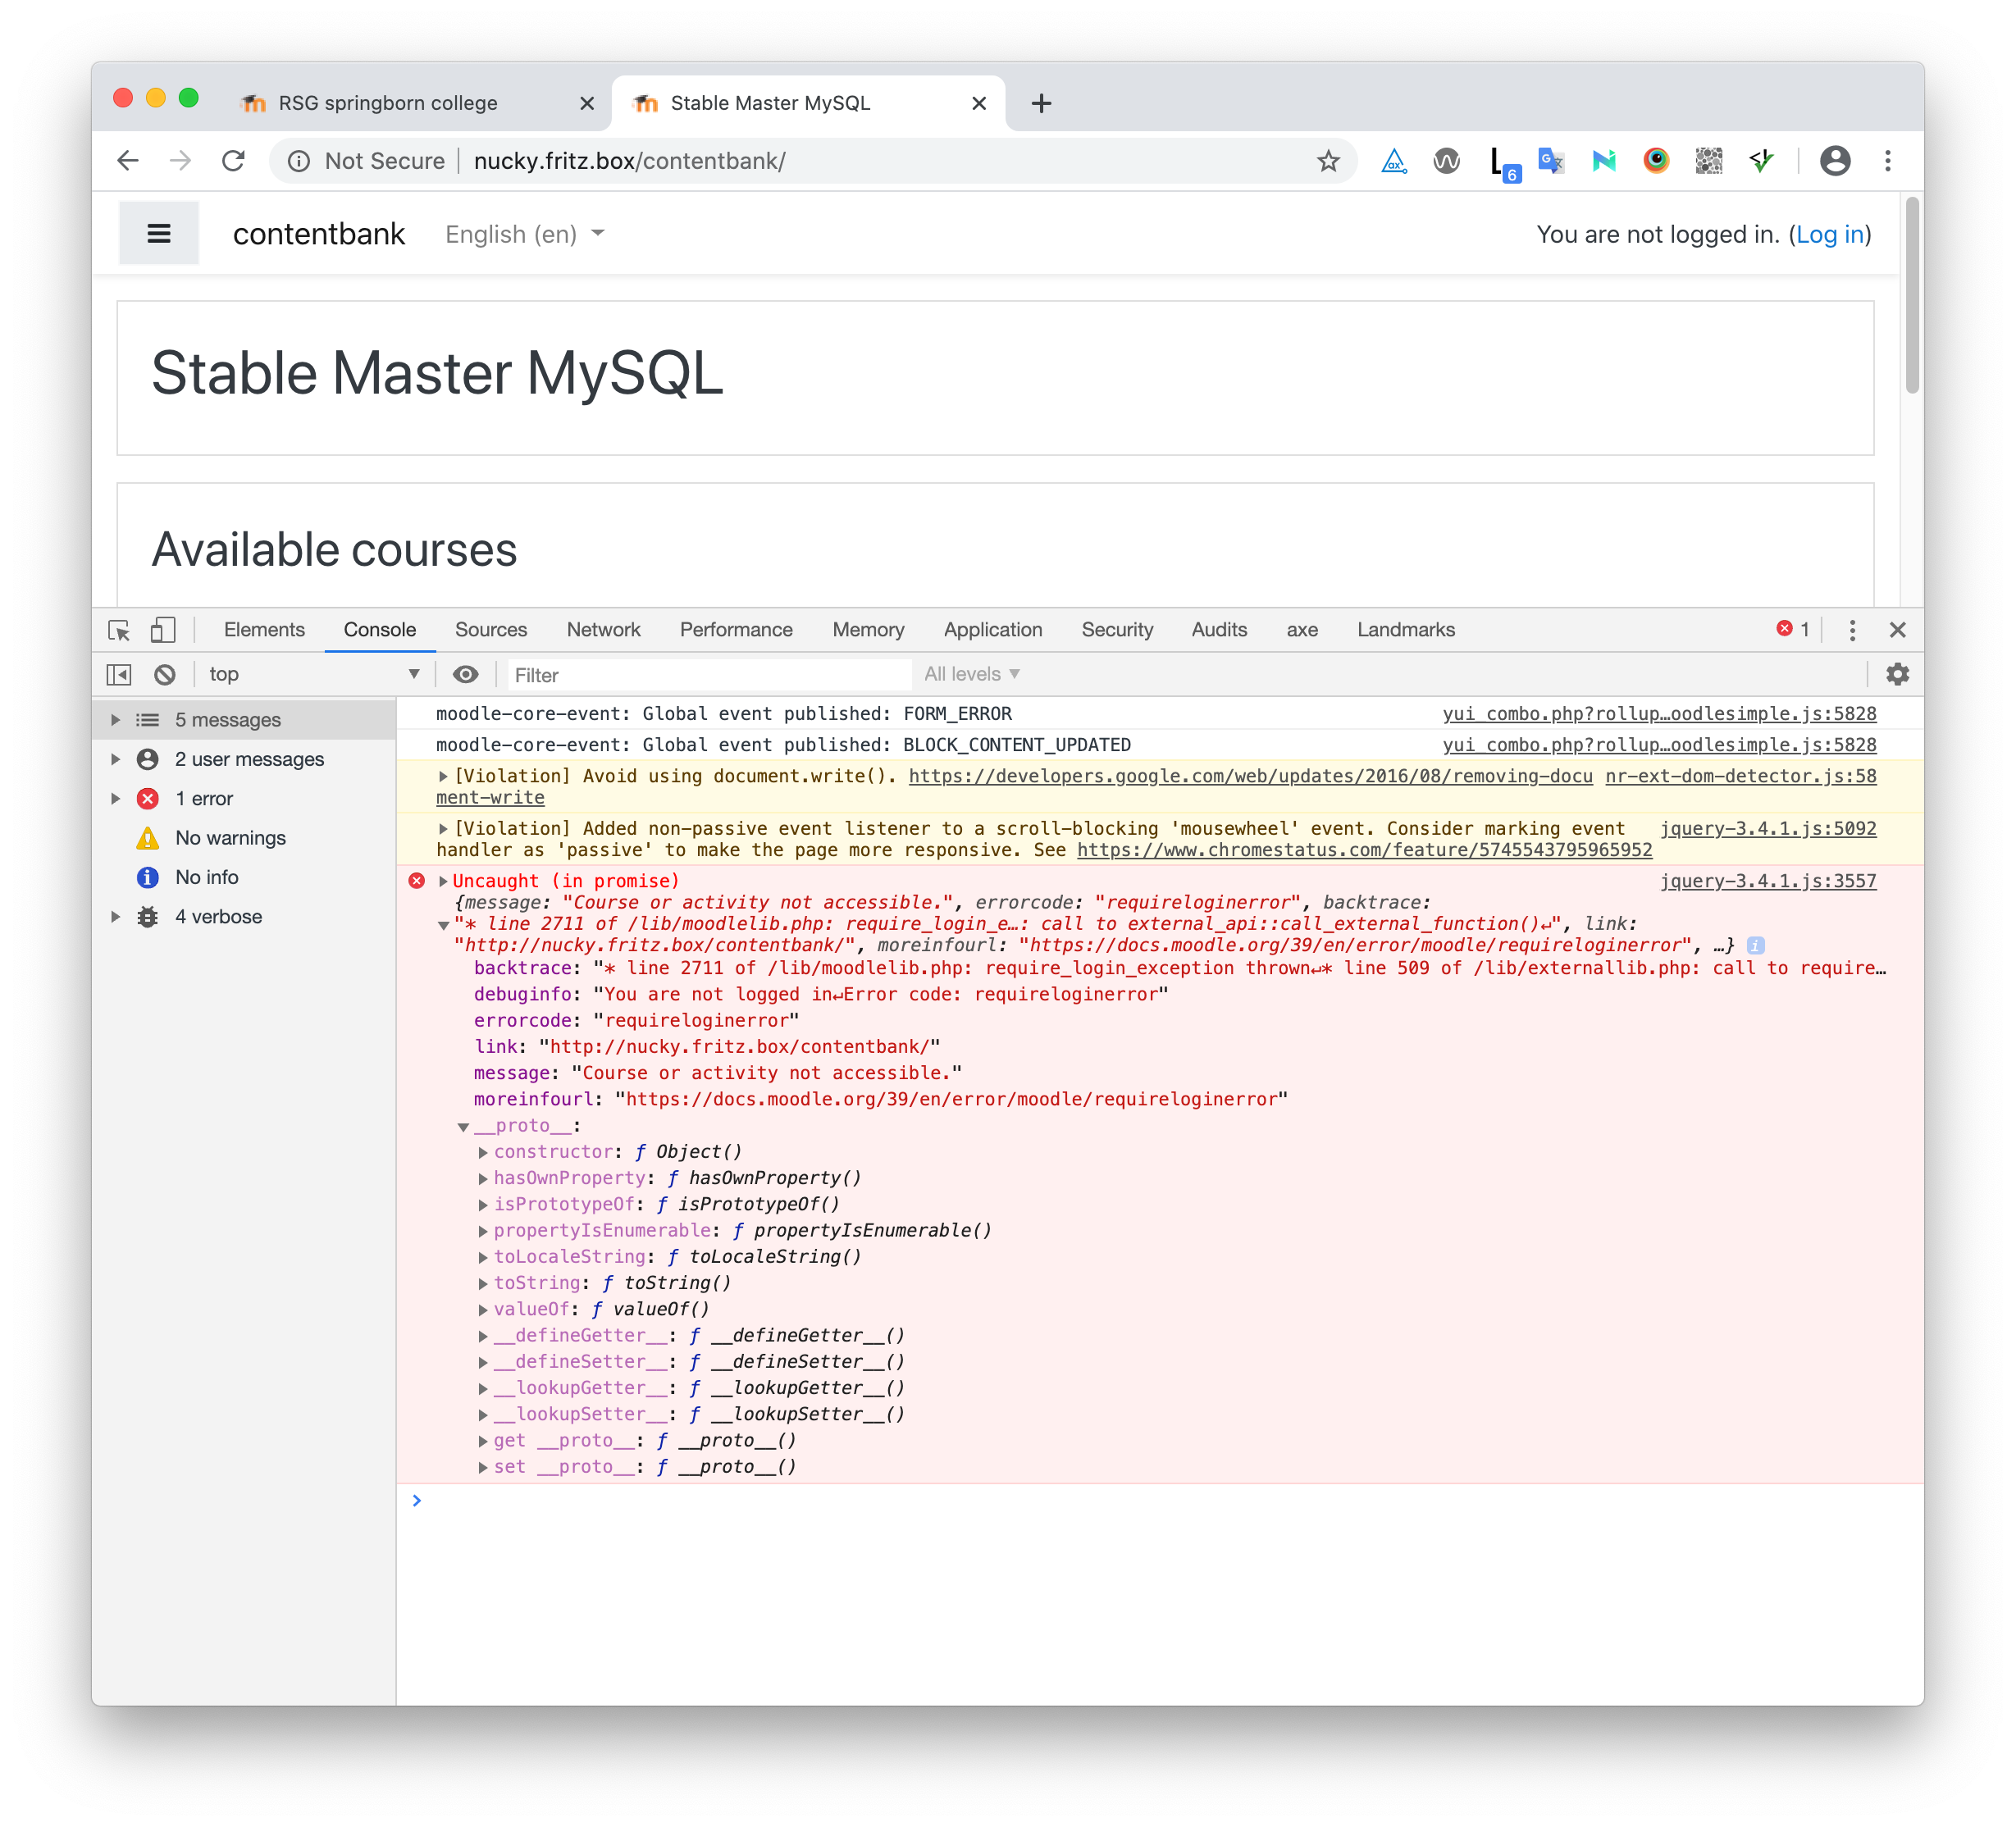The image size is (2016, 1827).
Task: Click the WordPress-style W extension icon
Action: 1446,161
